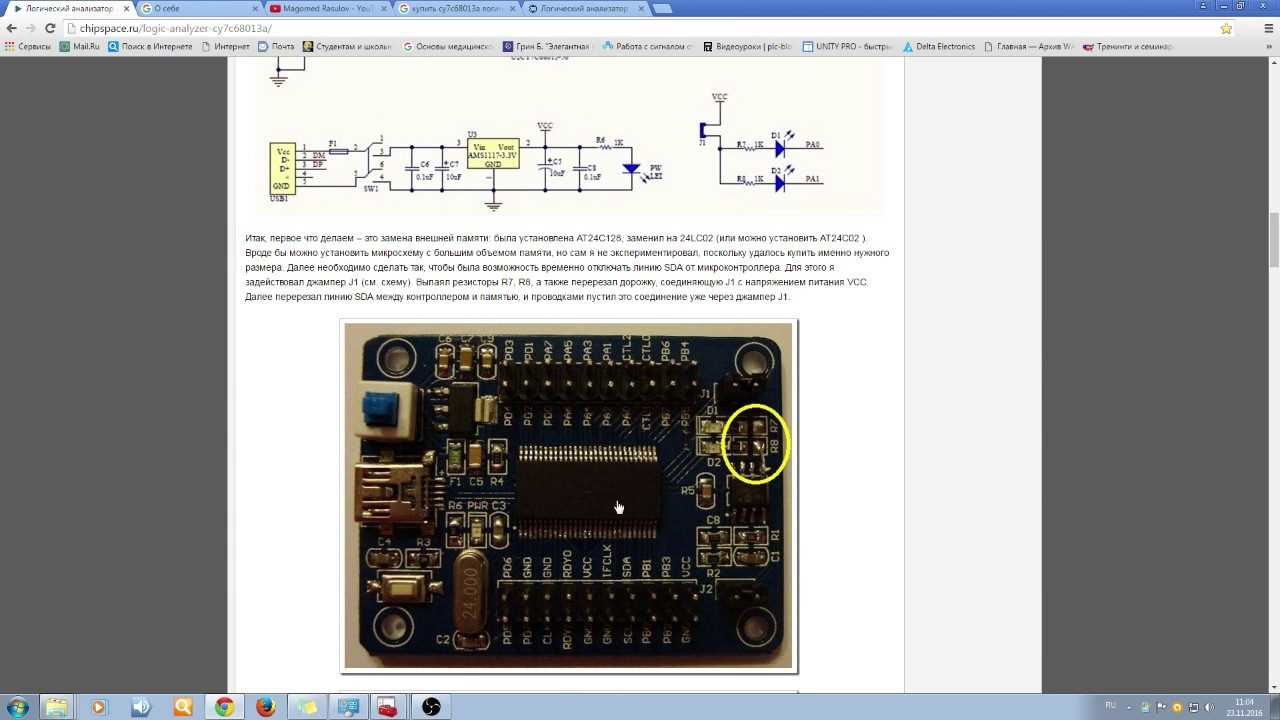Open the Mail.Ru bookmark
The width and height of the screenshot is (1280, 720).
(80, 46)
